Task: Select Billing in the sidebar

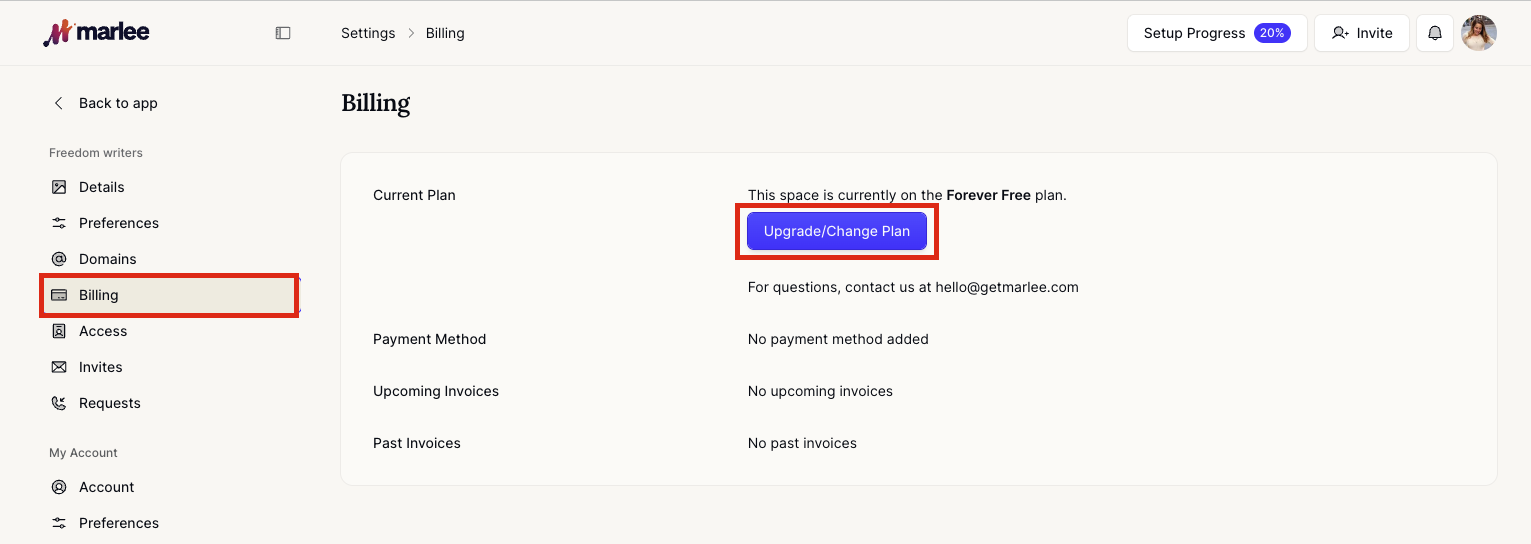Action: click(169, 295)
